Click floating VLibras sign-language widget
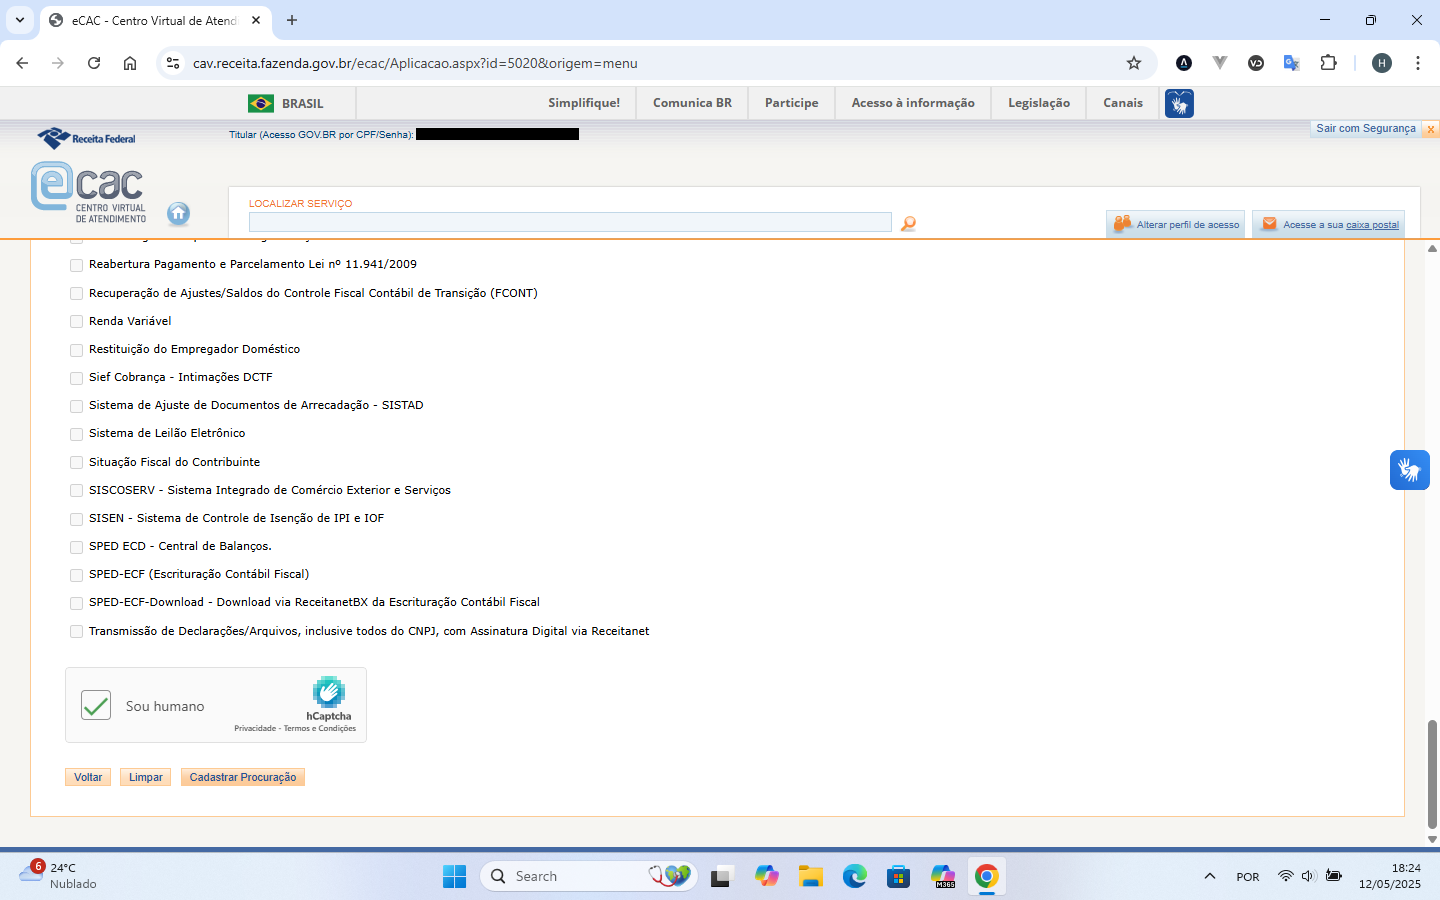 point(1409,470)
